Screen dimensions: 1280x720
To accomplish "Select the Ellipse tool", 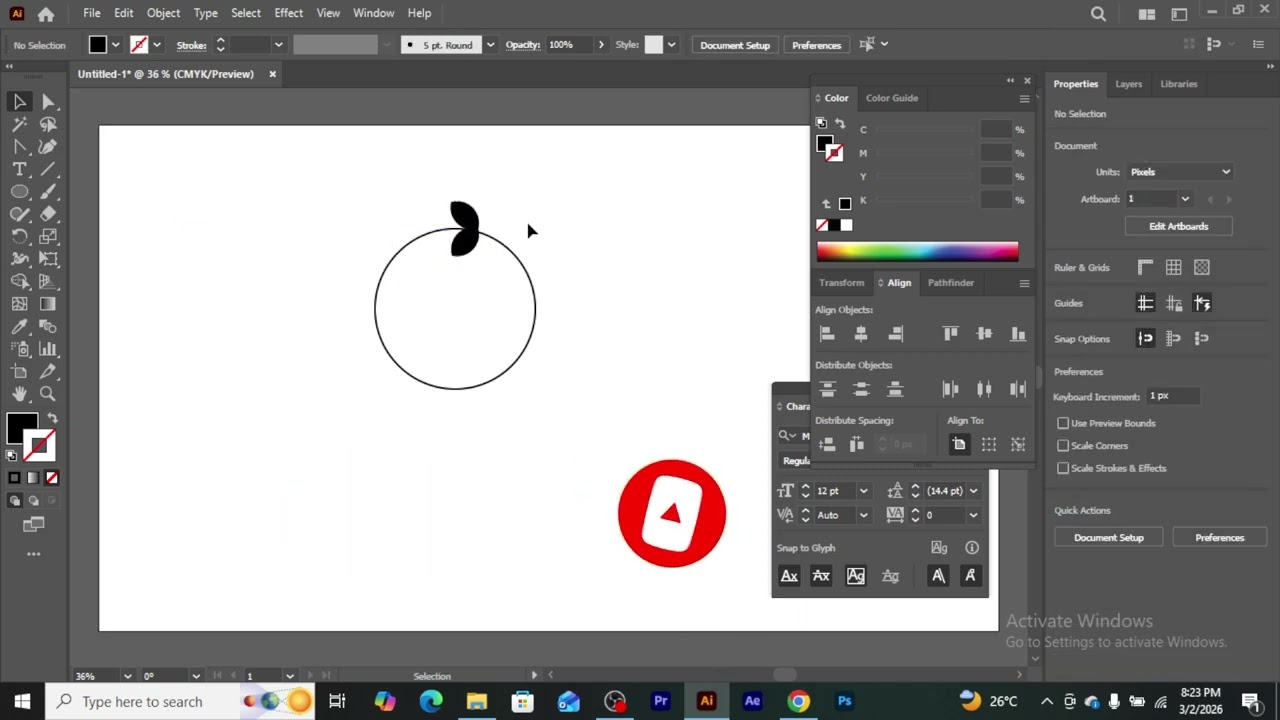I will tap(19, 192).
